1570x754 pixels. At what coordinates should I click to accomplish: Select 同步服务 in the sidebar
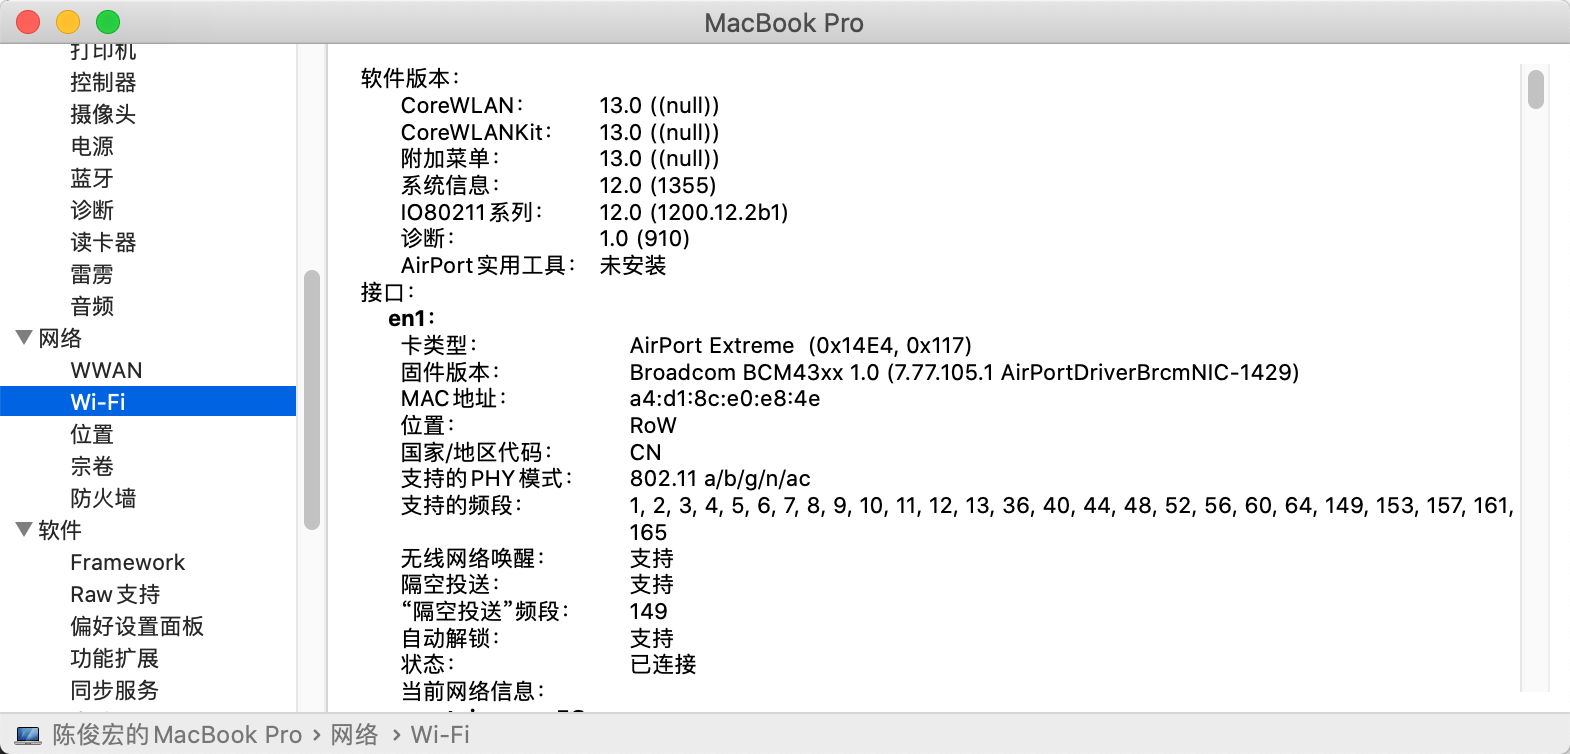pos(115,690)
